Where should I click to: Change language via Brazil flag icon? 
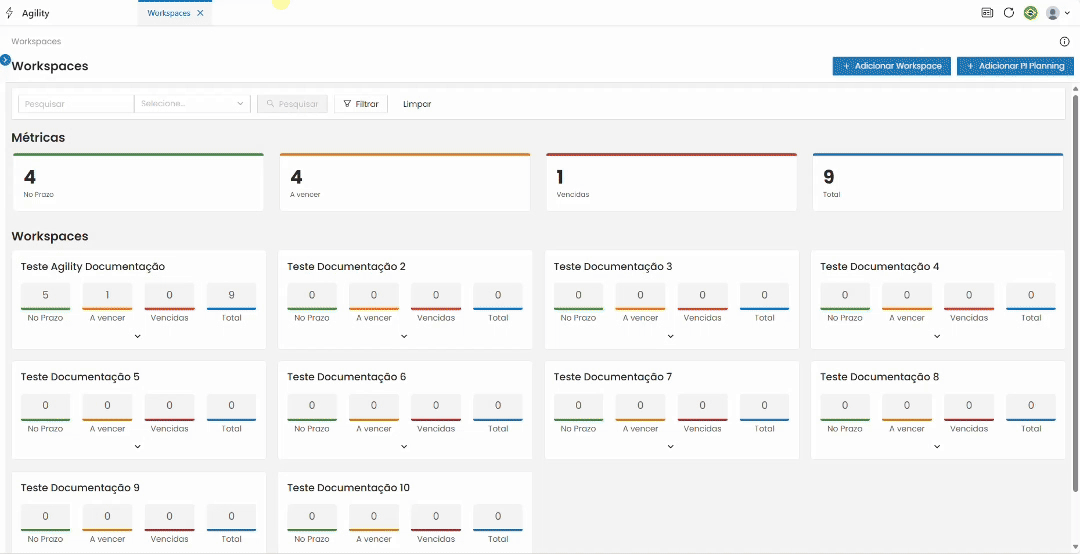[1030, 12]
